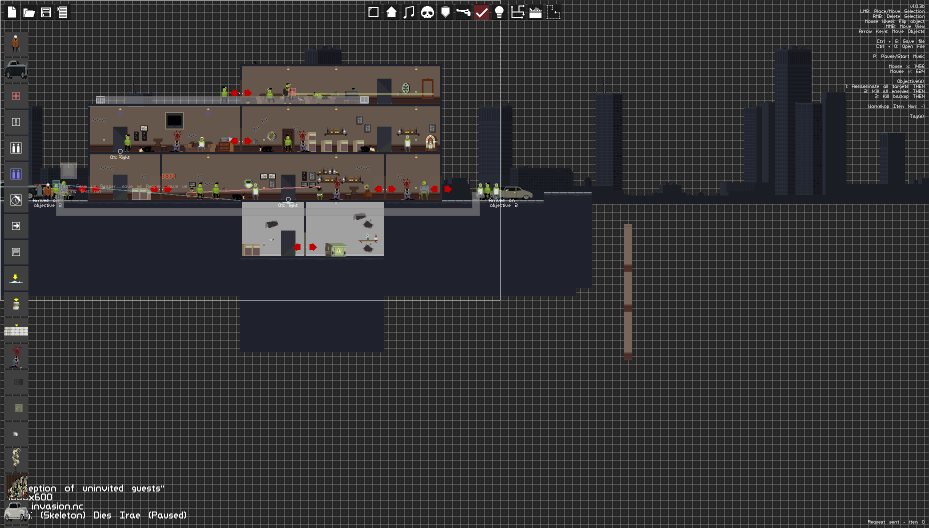Screen dimensions: 929x528
Task: Select the revolver weapons tool
Action: click(x=463, y=12)
